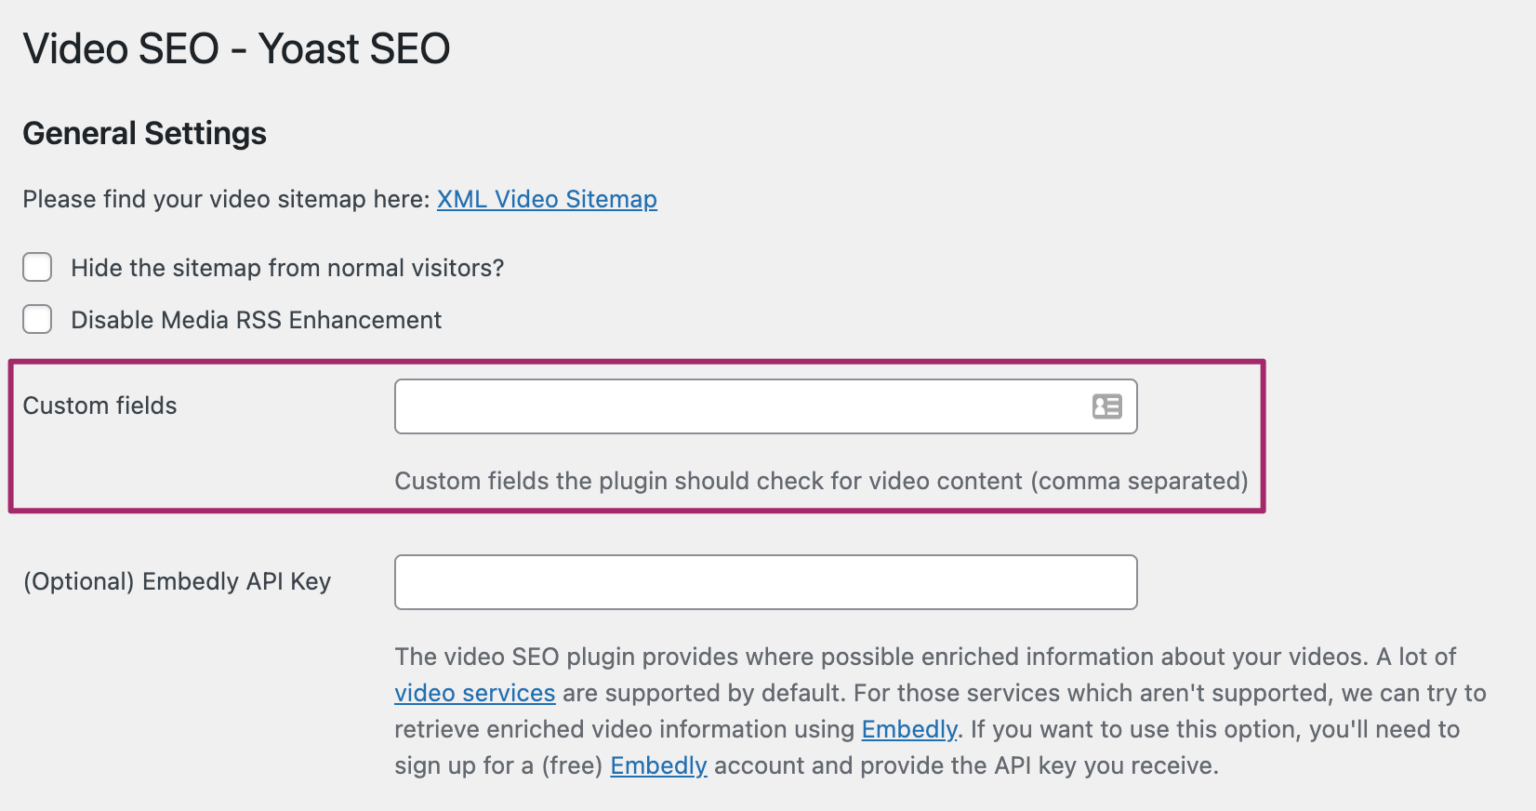Click the contact-card icon inside Custom fields input
Viewport: 1536px width, 811px height.
tap(1106, 406)
